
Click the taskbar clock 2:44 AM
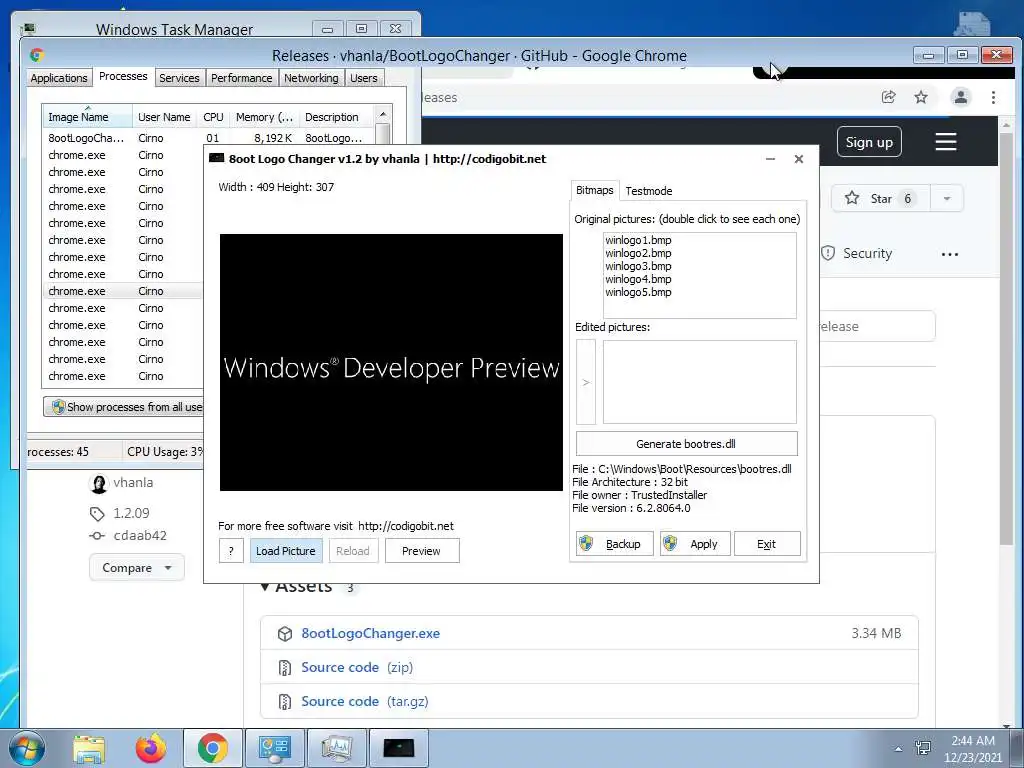973,741
